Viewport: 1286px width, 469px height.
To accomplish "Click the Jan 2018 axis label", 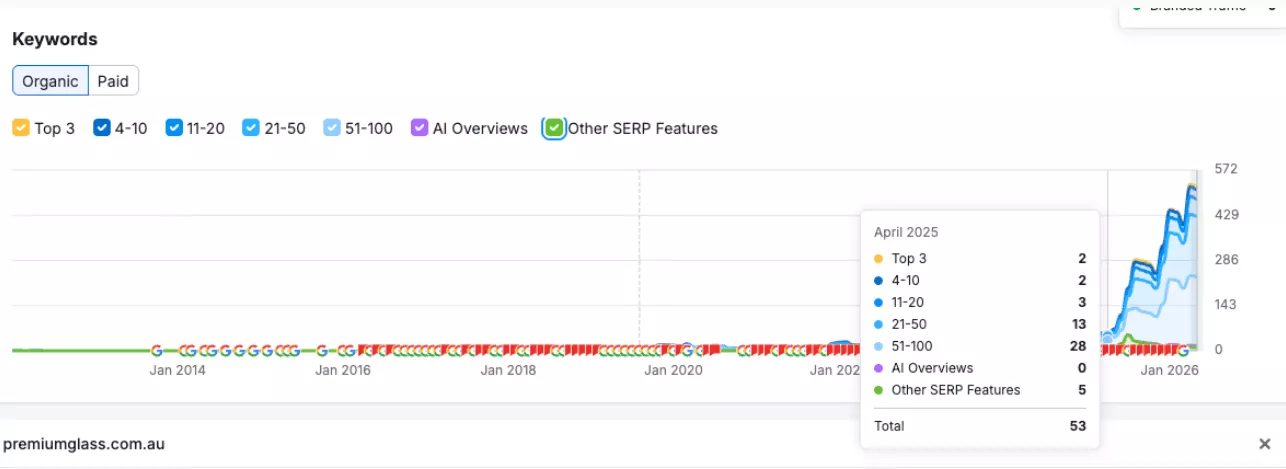I will 508,371.
